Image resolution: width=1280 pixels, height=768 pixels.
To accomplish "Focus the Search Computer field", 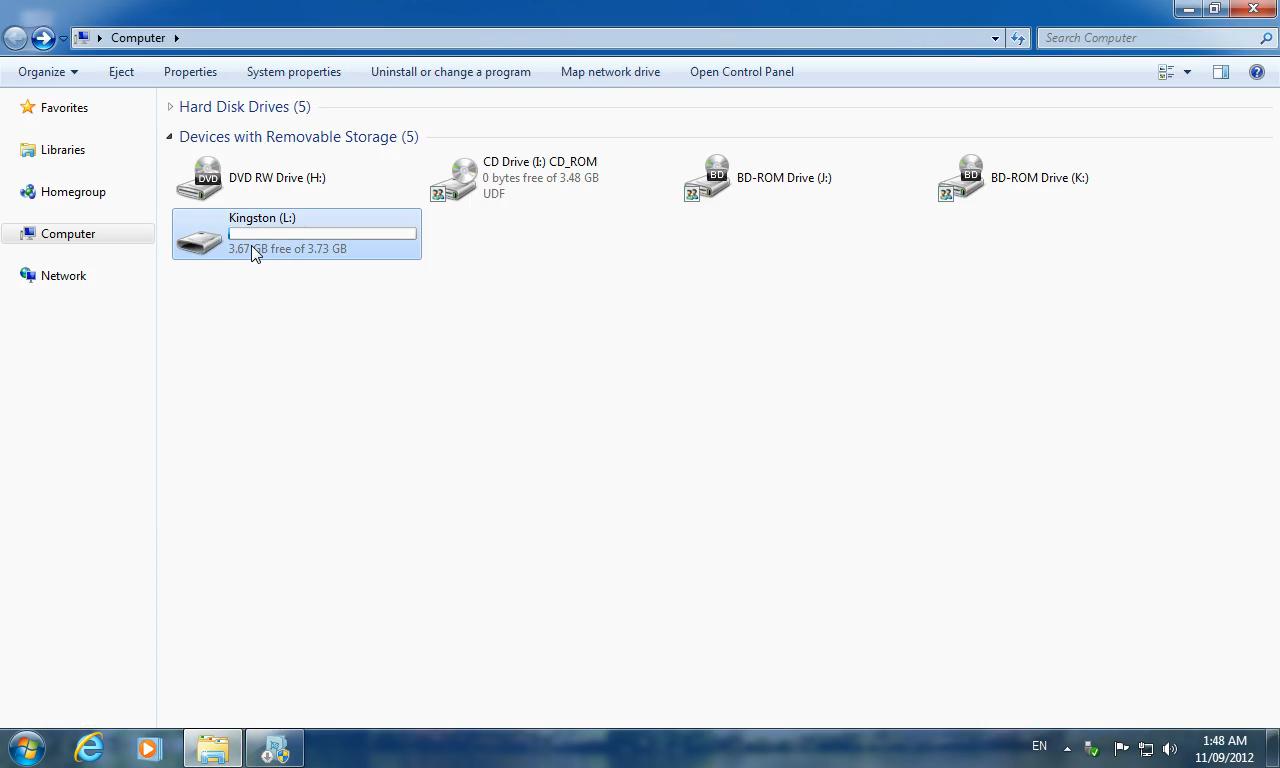I will click(1148, 38).
